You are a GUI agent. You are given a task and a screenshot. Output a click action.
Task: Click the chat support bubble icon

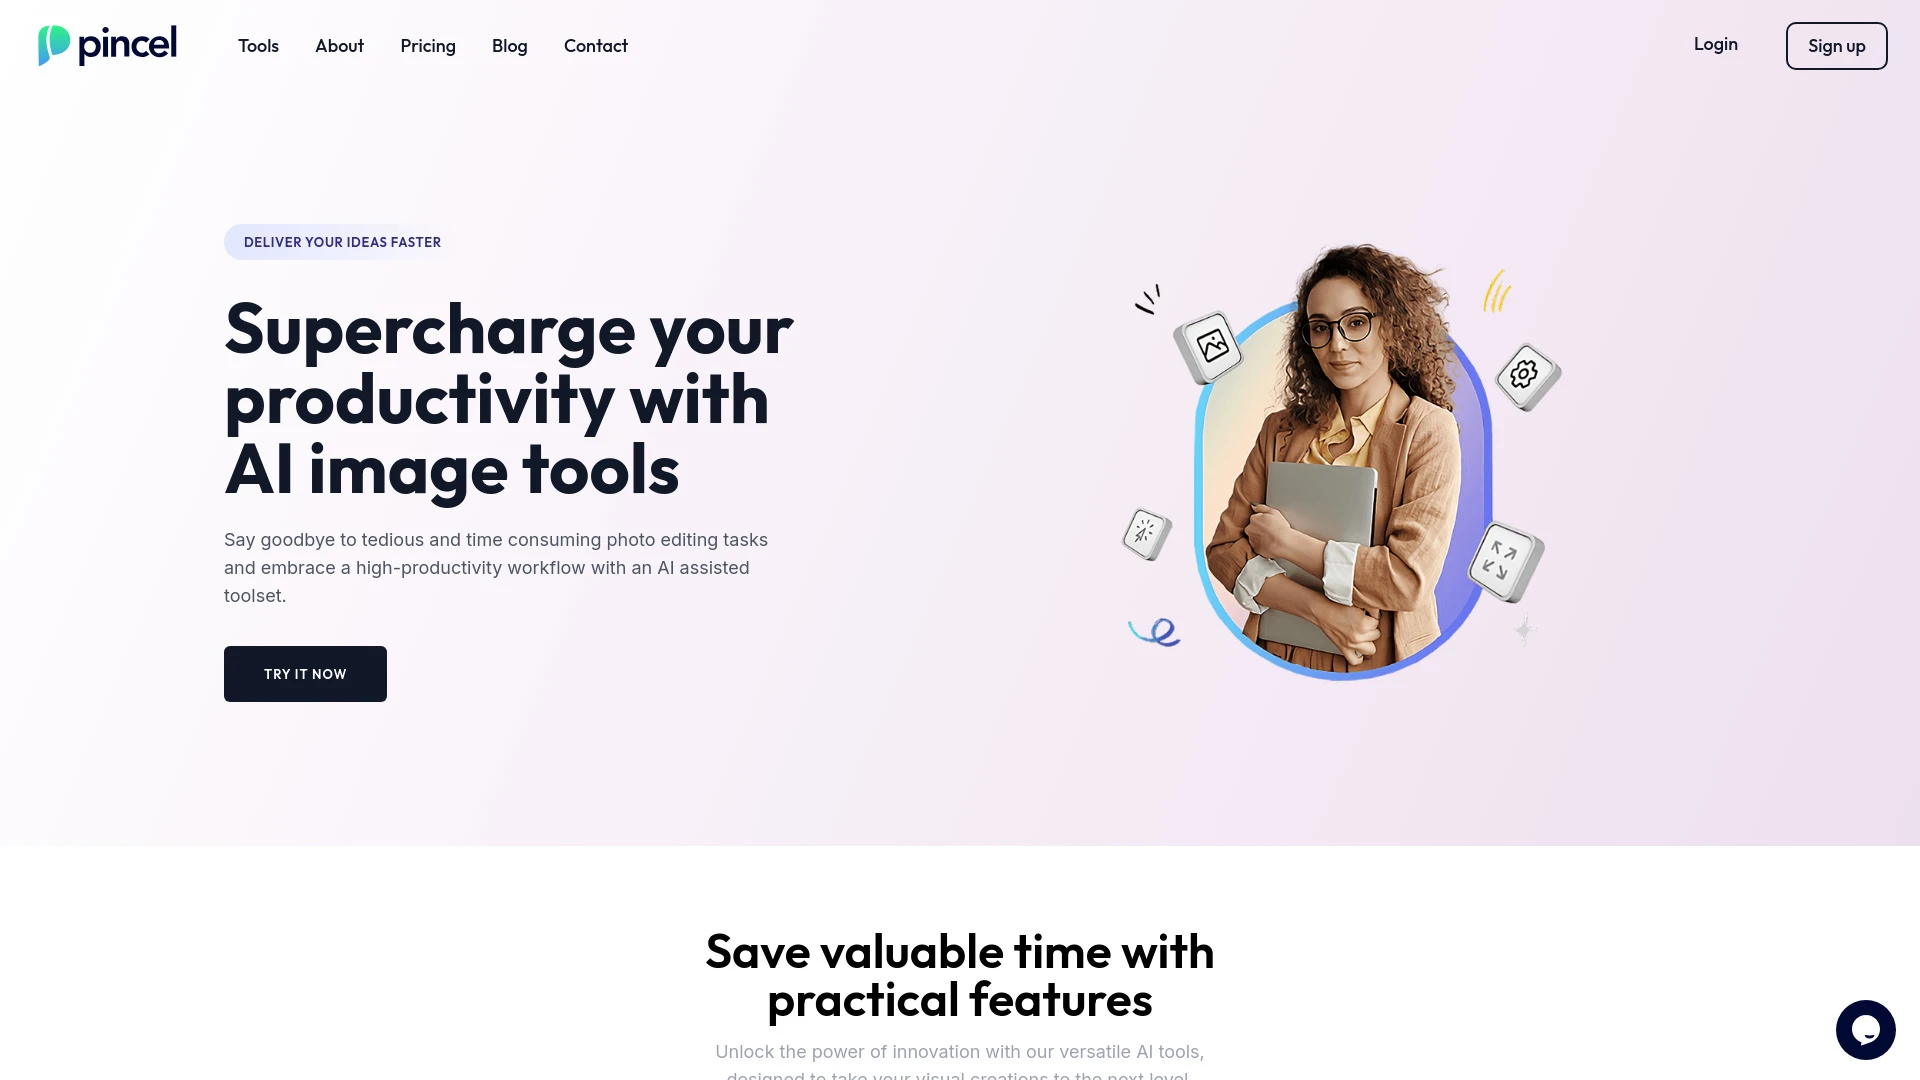[1866, 1029]
